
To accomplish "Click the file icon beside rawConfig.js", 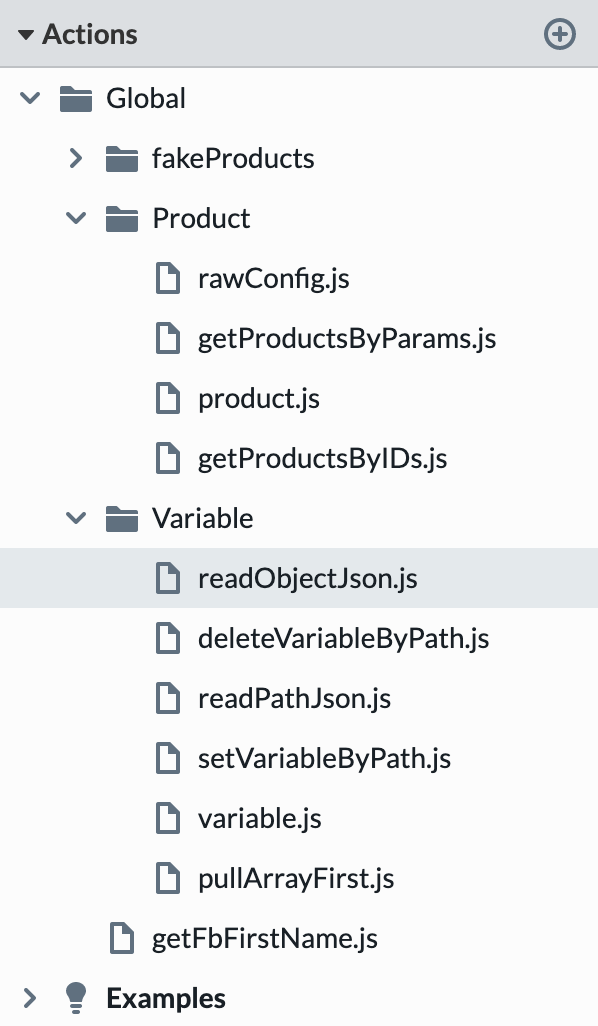I will [x=167, y=278].
